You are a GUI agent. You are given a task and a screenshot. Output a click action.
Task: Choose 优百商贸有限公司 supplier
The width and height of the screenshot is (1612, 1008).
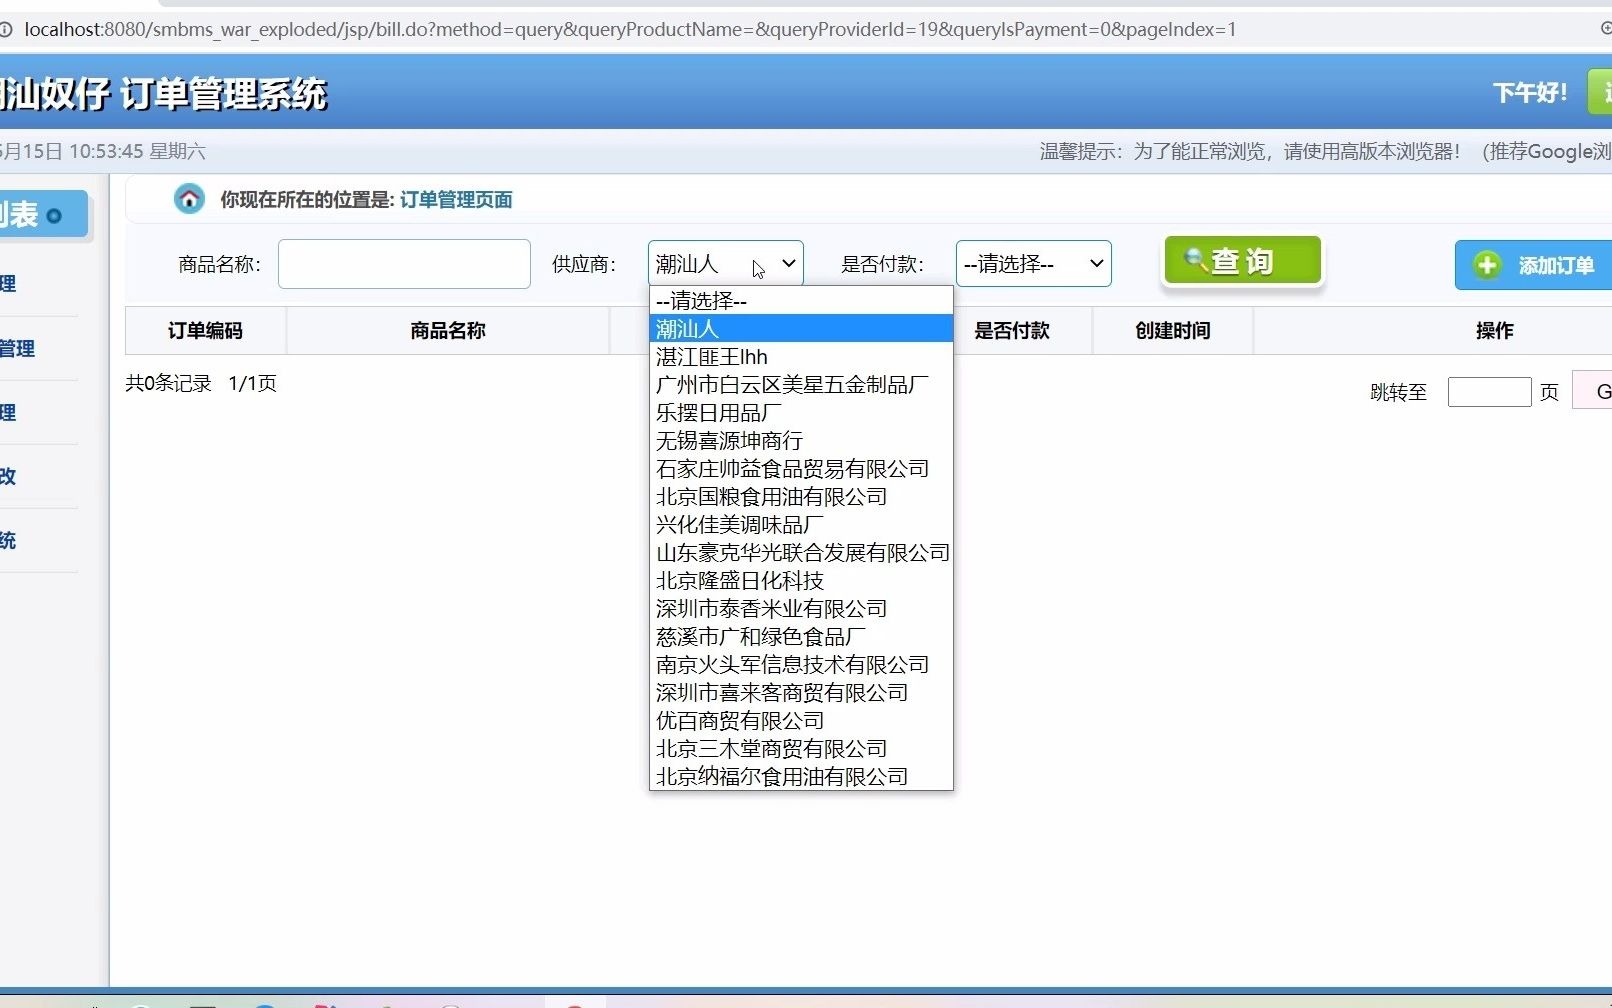coord(801,720)
